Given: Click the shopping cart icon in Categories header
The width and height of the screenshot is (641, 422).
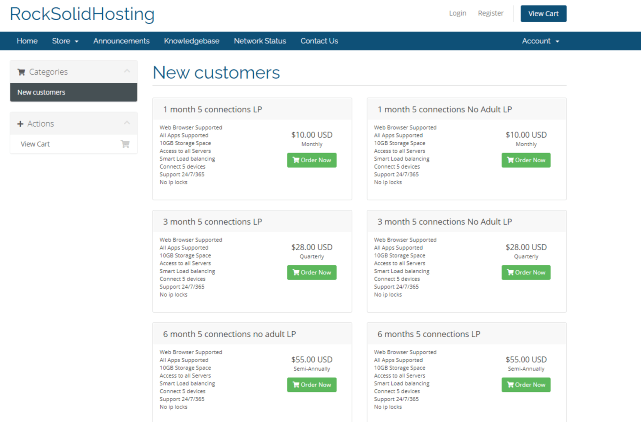Looking at the screenshot, I should pyautogui.click(x=21, y=72).
